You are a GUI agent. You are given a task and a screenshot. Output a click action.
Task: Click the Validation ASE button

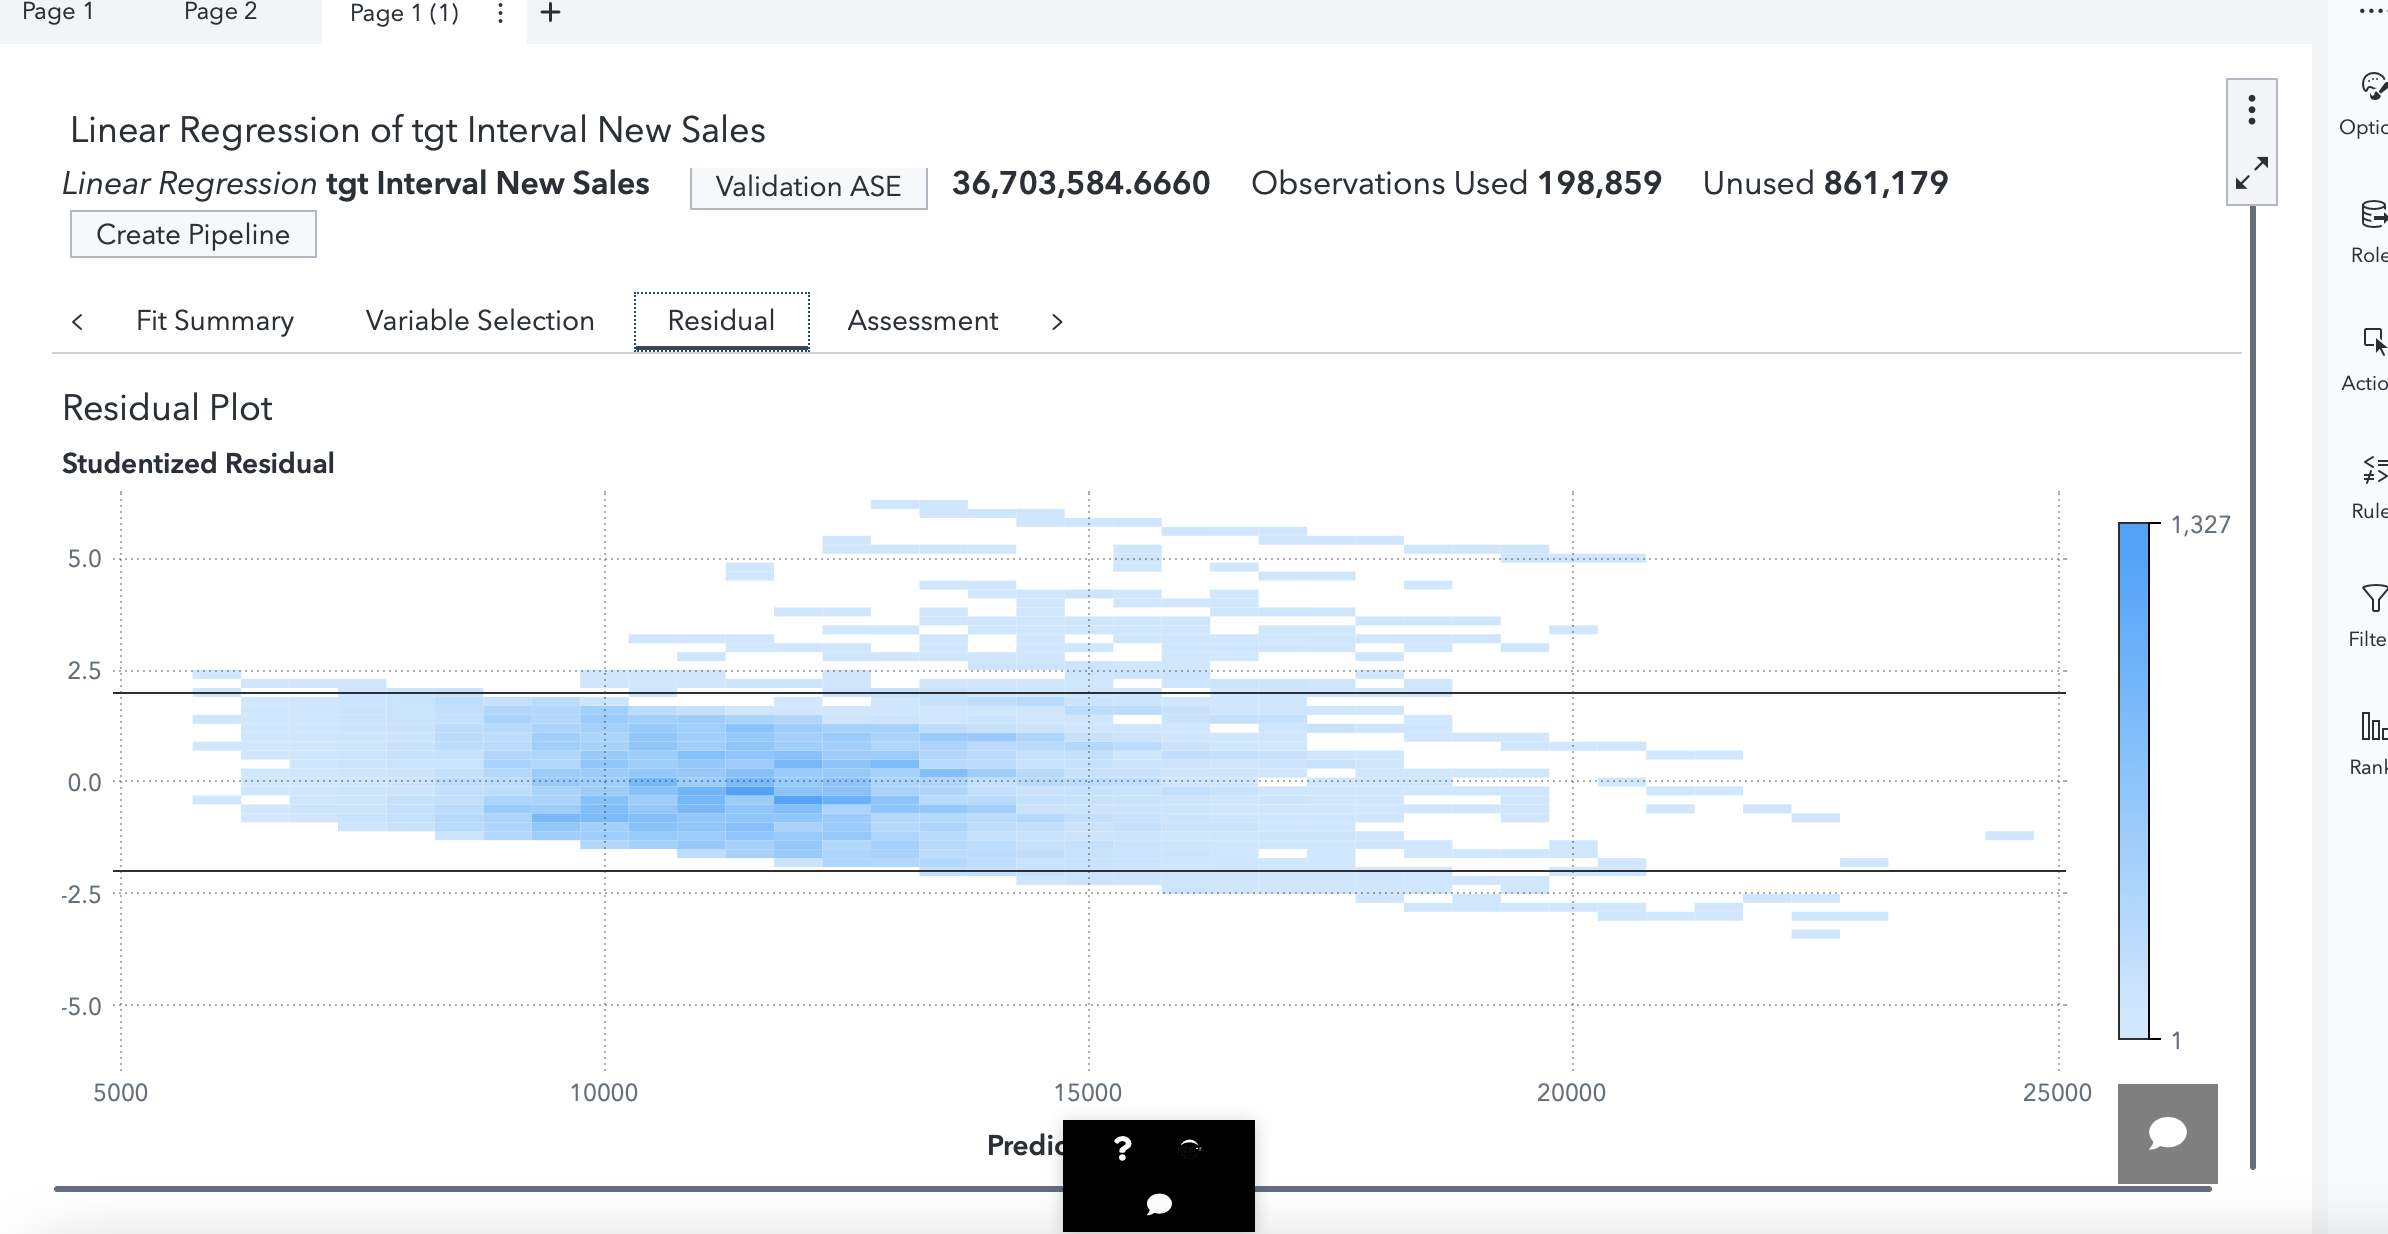[x=808, y=187]
